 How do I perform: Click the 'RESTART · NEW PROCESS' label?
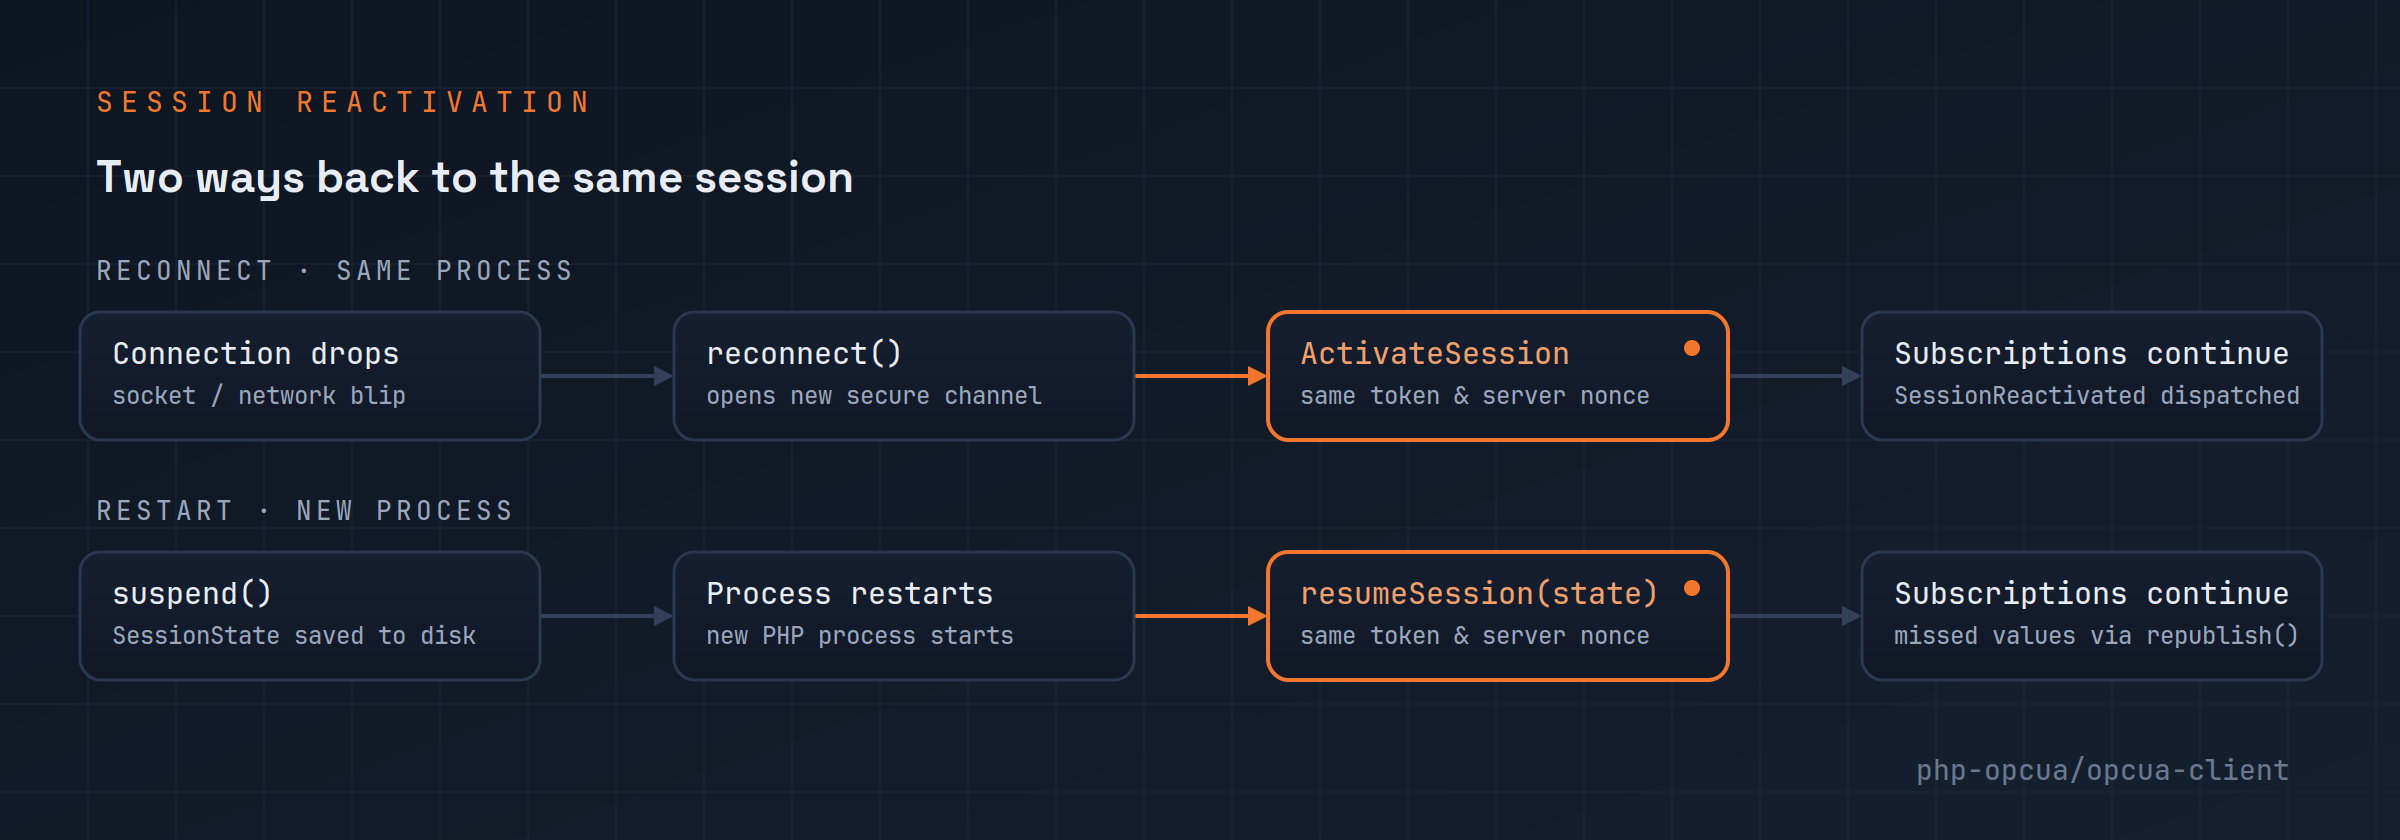305,511
